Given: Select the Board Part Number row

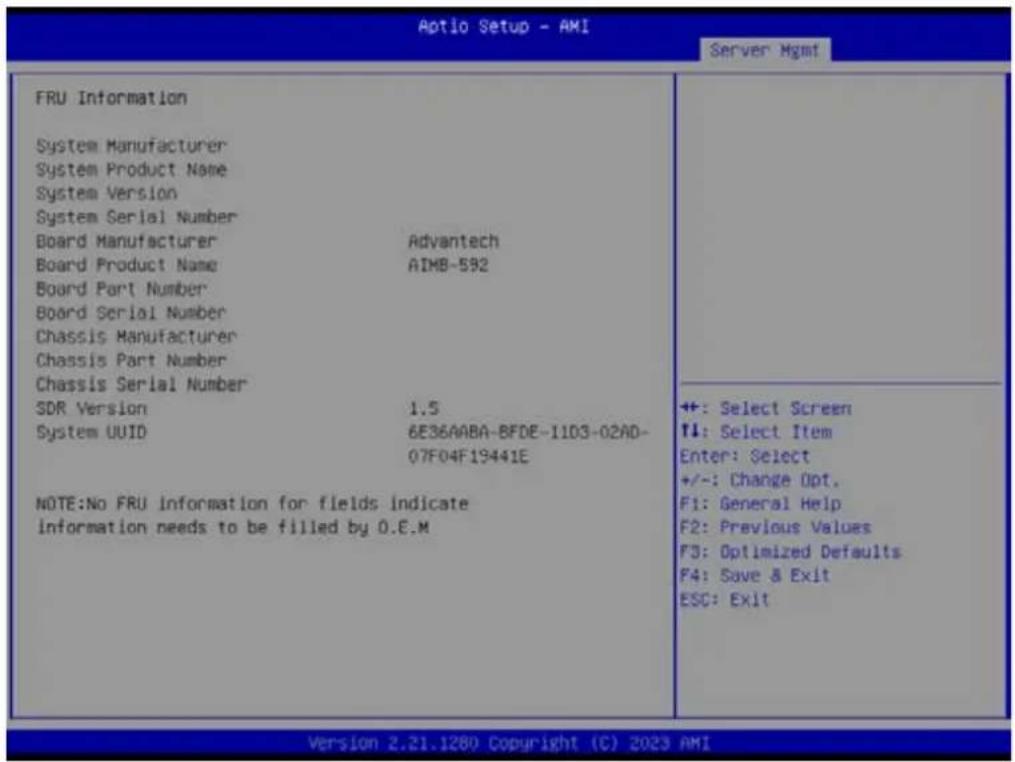Looking at the screenshot, I should [121, 289].
